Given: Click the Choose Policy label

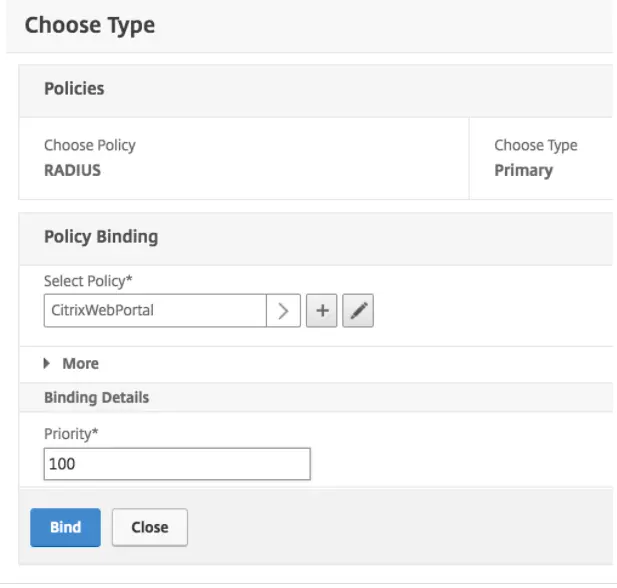Looking at the screenshot, I should point(90,146).
